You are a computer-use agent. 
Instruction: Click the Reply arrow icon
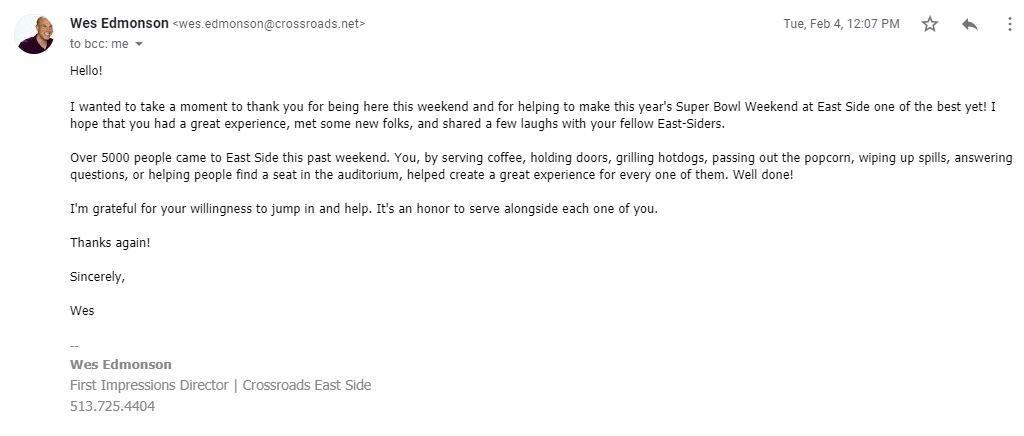969,24
